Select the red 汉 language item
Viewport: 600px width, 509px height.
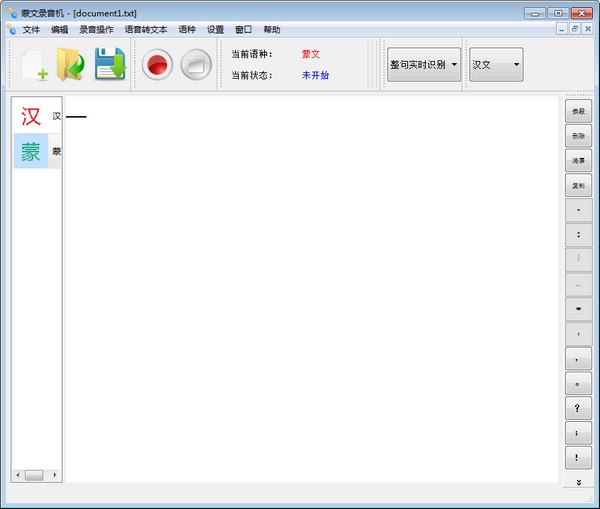(38, 116)
